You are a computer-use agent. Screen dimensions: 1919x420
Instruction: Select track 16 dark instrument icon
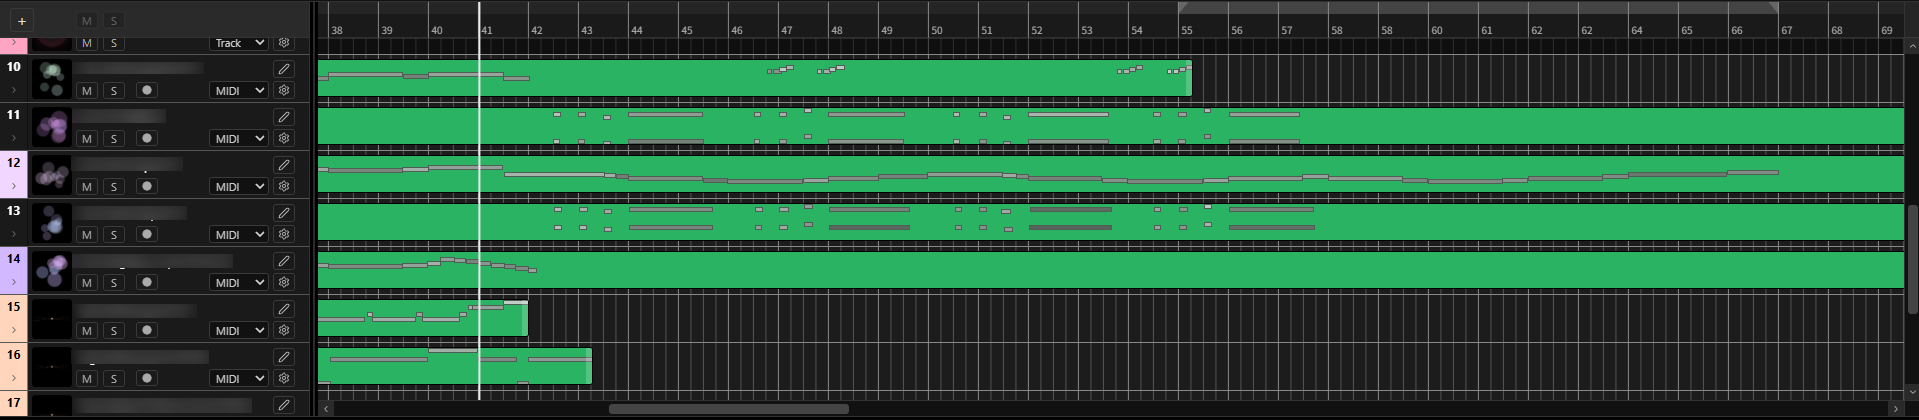coord(51,367)
